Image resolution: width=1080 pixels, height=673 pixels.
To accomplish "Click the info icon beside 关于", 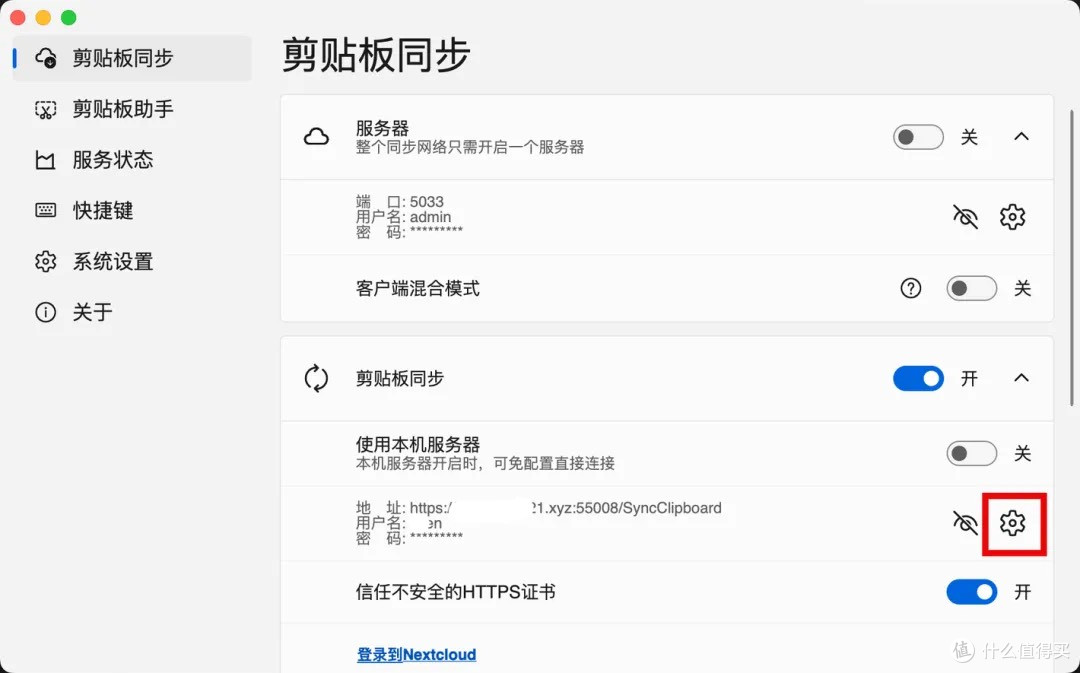I will (x=45, y=312).
